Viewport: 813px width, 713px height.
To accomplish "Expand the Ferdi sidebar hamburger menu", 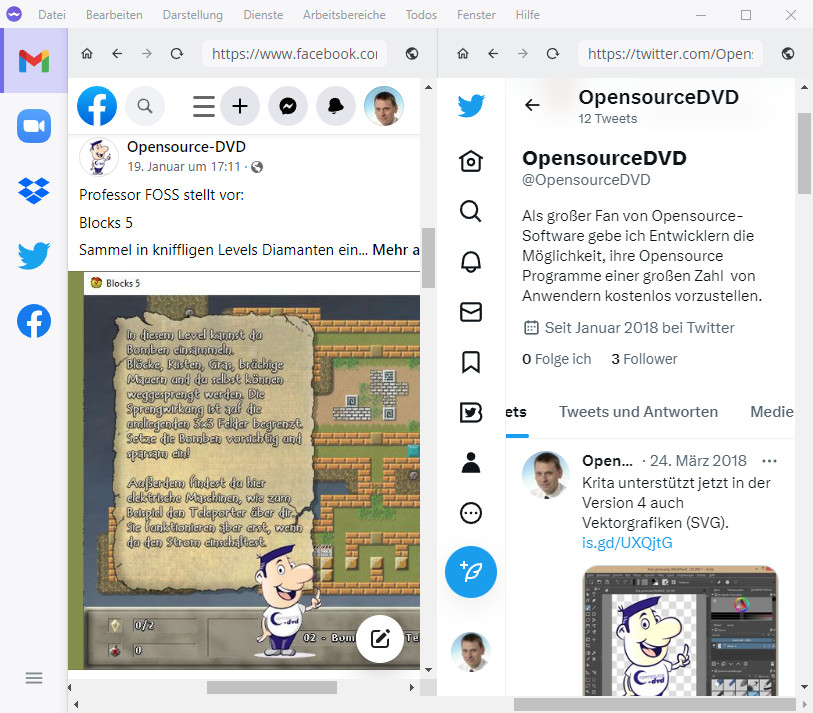I will pos(33,678).
